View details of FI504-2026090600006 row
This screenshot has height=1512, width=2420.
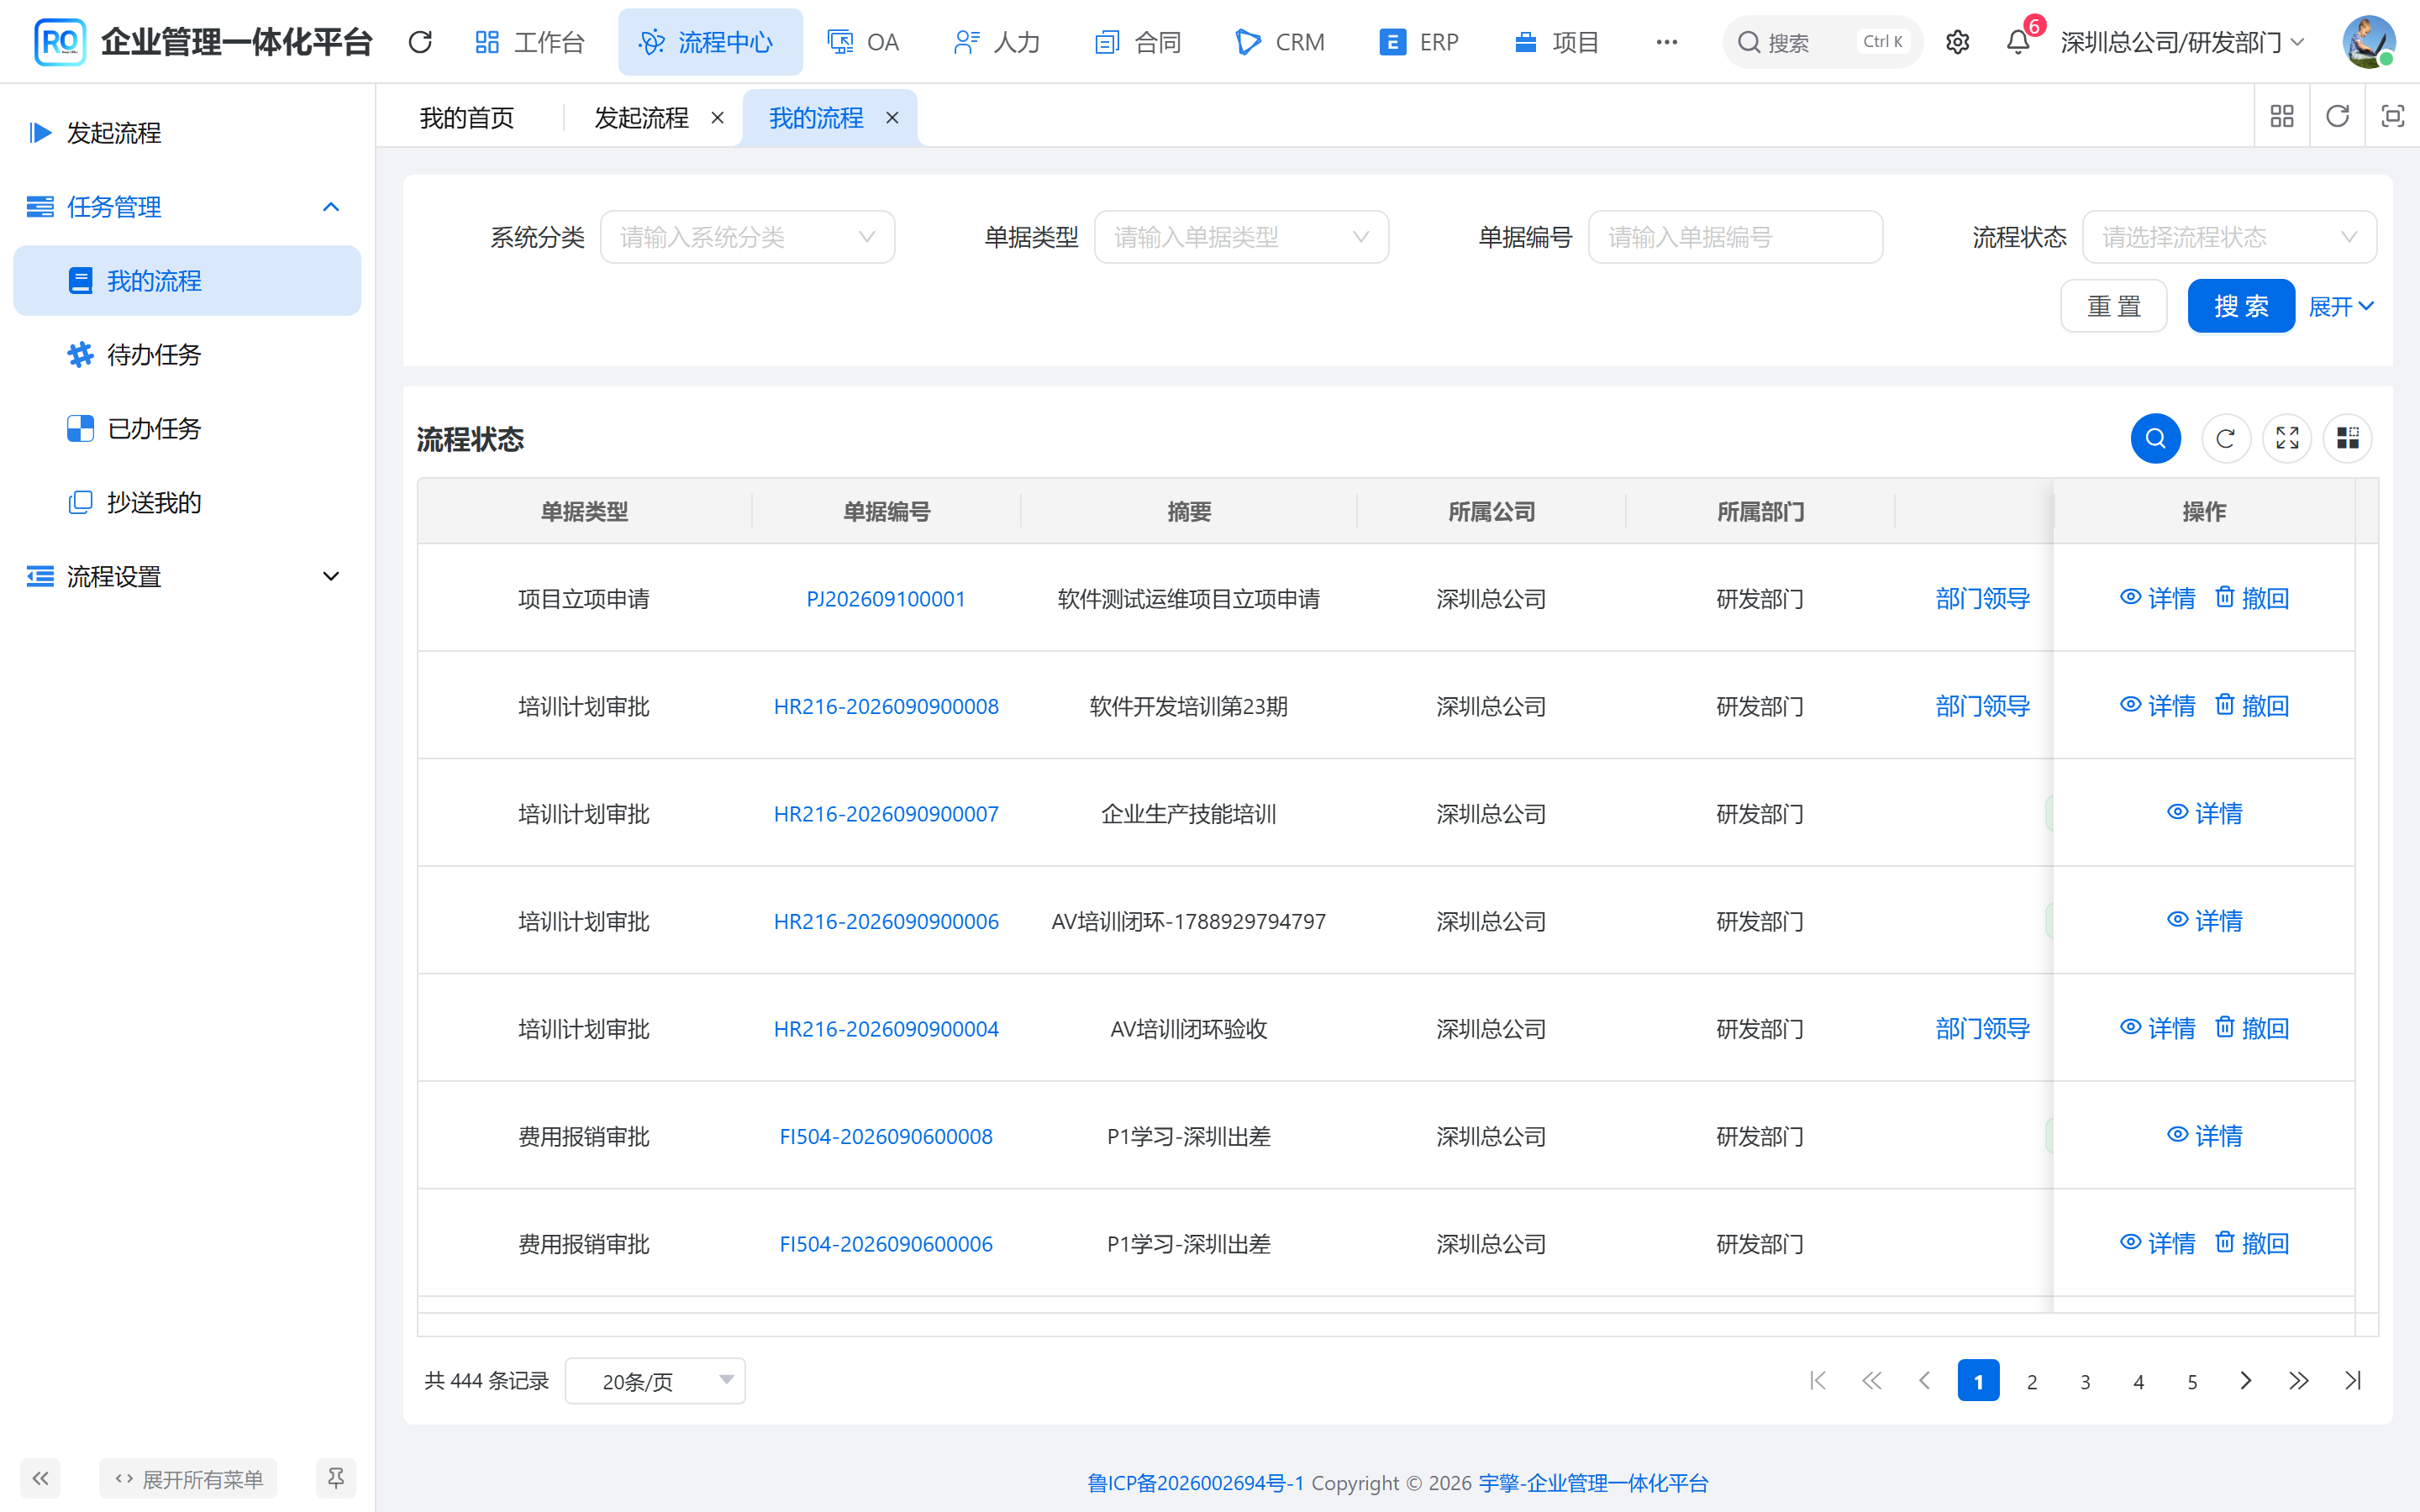pos(2157,1243)
